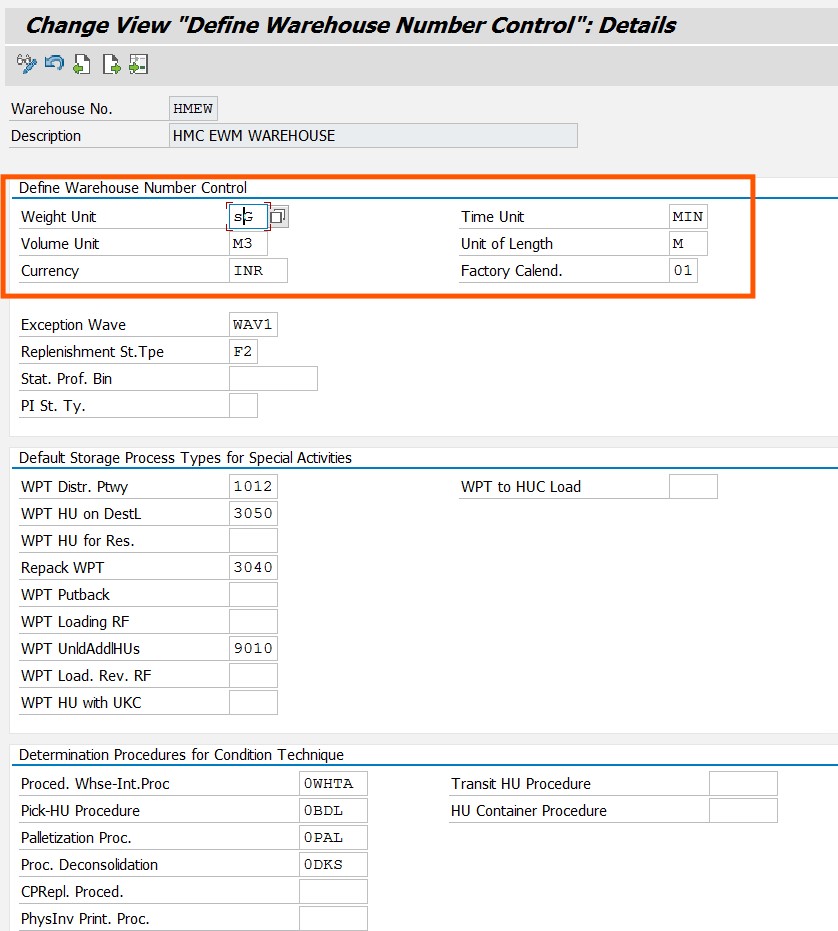Click the empty Stat. Prof. Bin field

[273, 379]
